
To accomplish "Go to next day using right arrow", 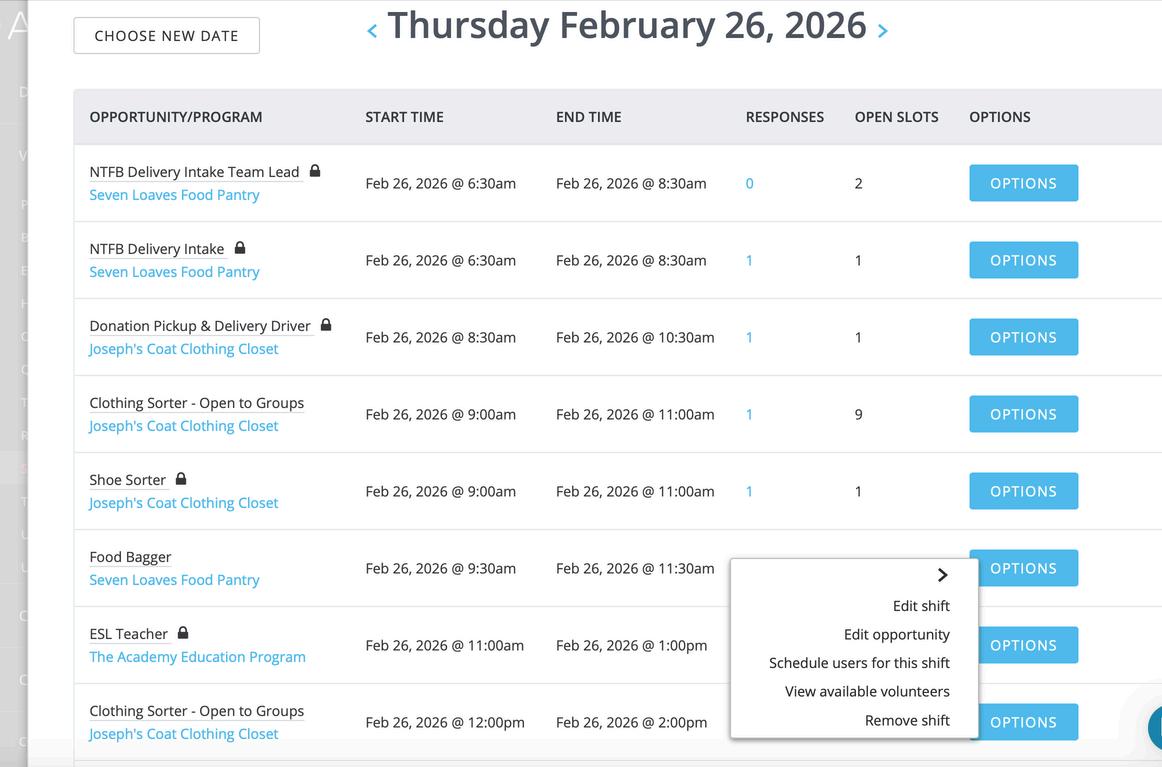I will coord(882,31).
